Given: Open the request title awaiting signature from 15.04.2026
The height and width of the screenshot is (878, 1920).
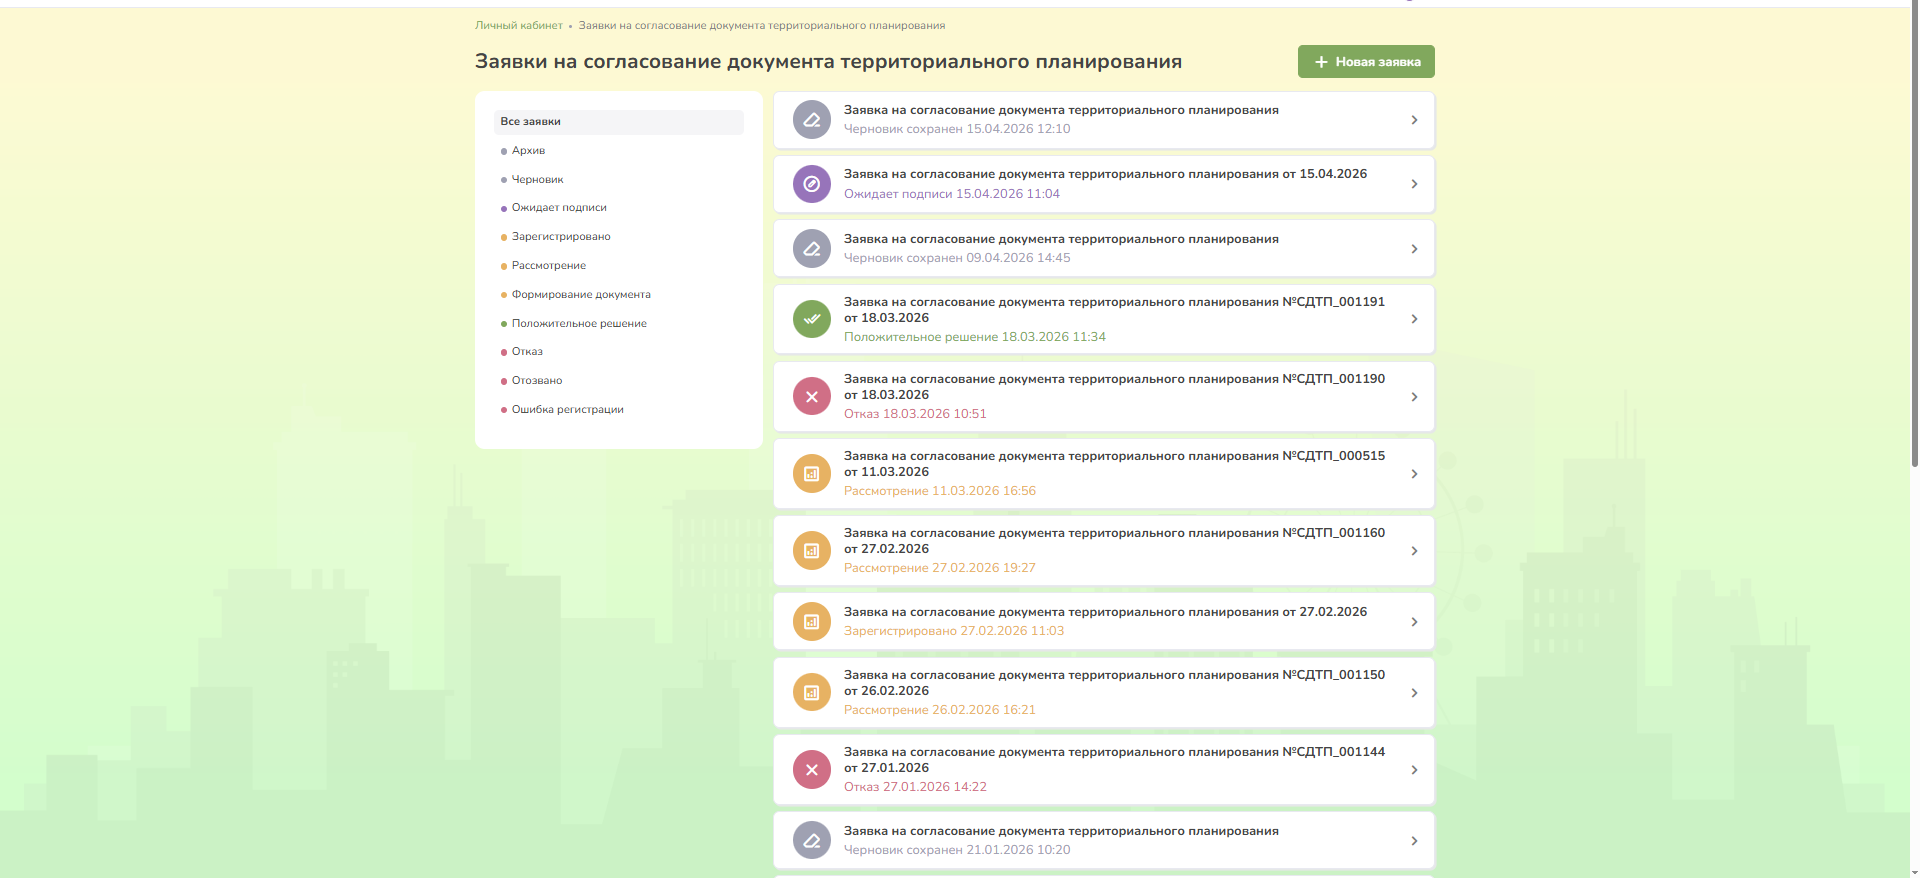Looking at the screenshot, I should [x=1105, y=174].
